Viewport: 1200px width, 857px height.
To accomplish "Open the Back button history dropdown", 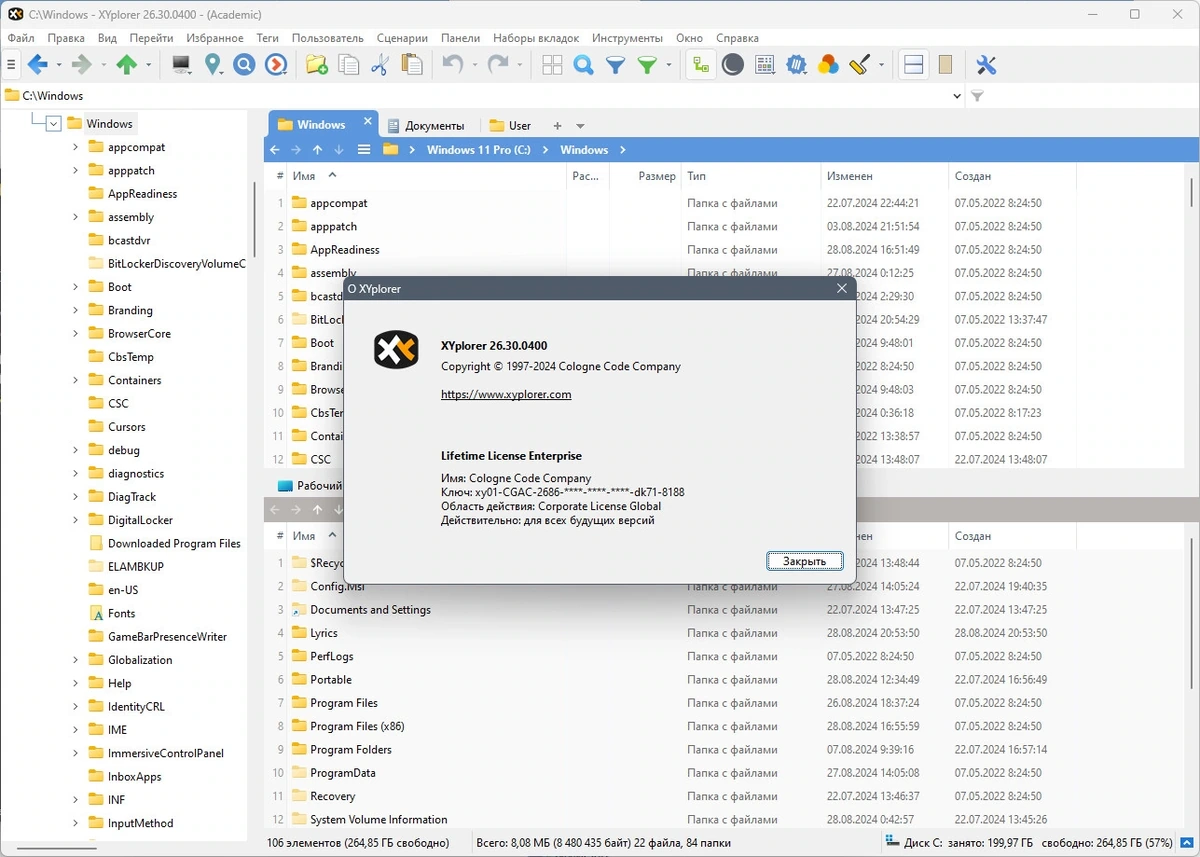I will (x=58, y=65).
